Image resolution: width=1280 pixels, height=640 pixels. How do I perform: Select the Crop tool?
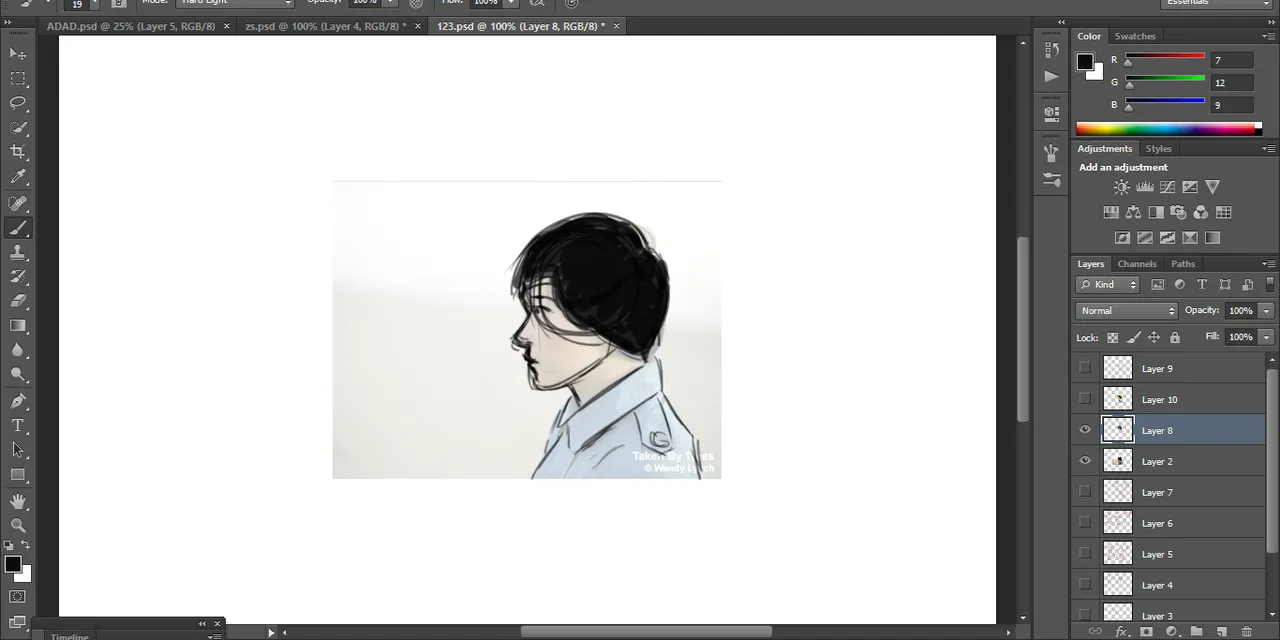click(x=18, y=152)
